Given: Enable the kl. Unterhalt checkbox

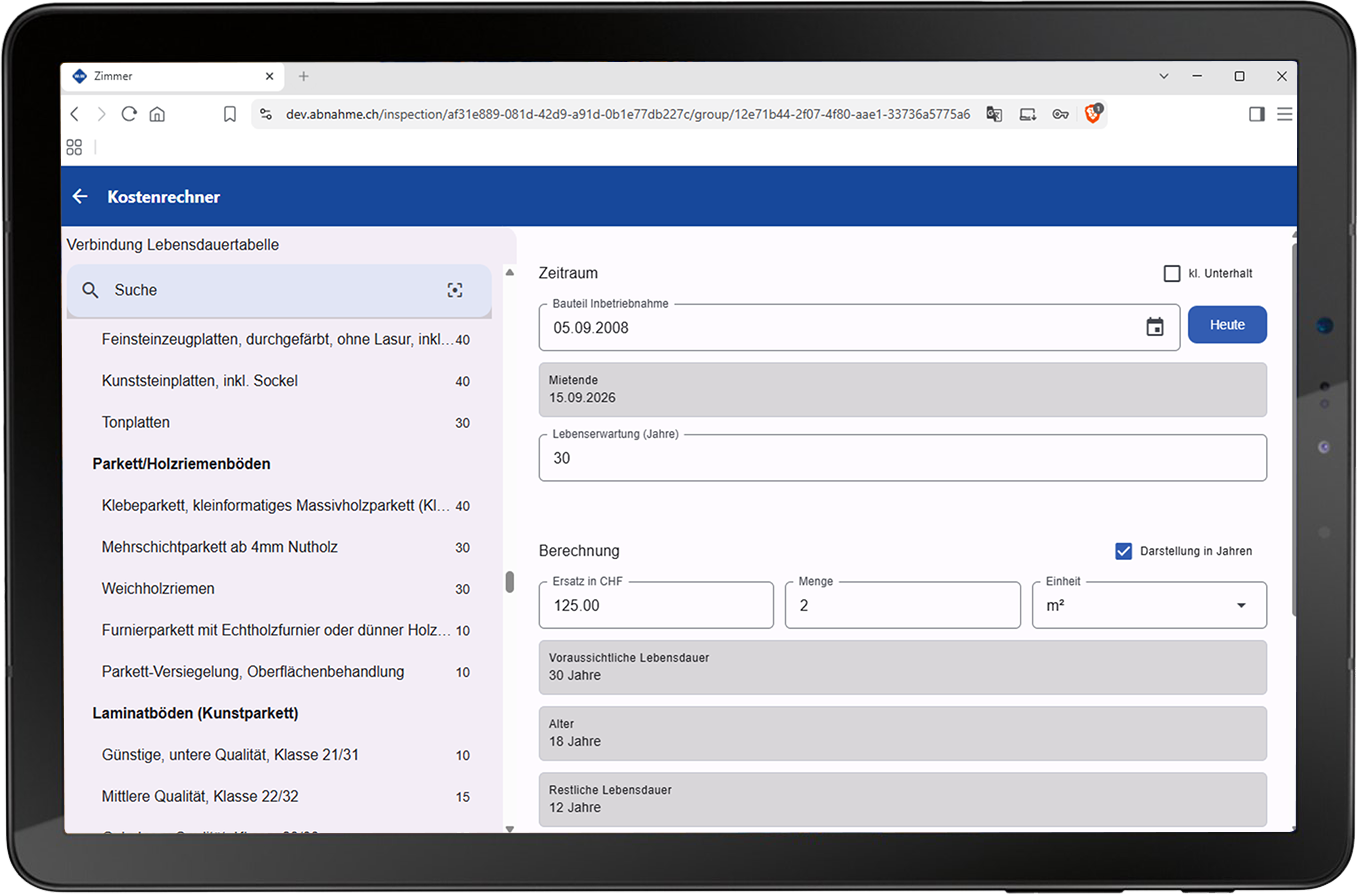Looking at the screenshot, I should click(x=1172, y=273).
